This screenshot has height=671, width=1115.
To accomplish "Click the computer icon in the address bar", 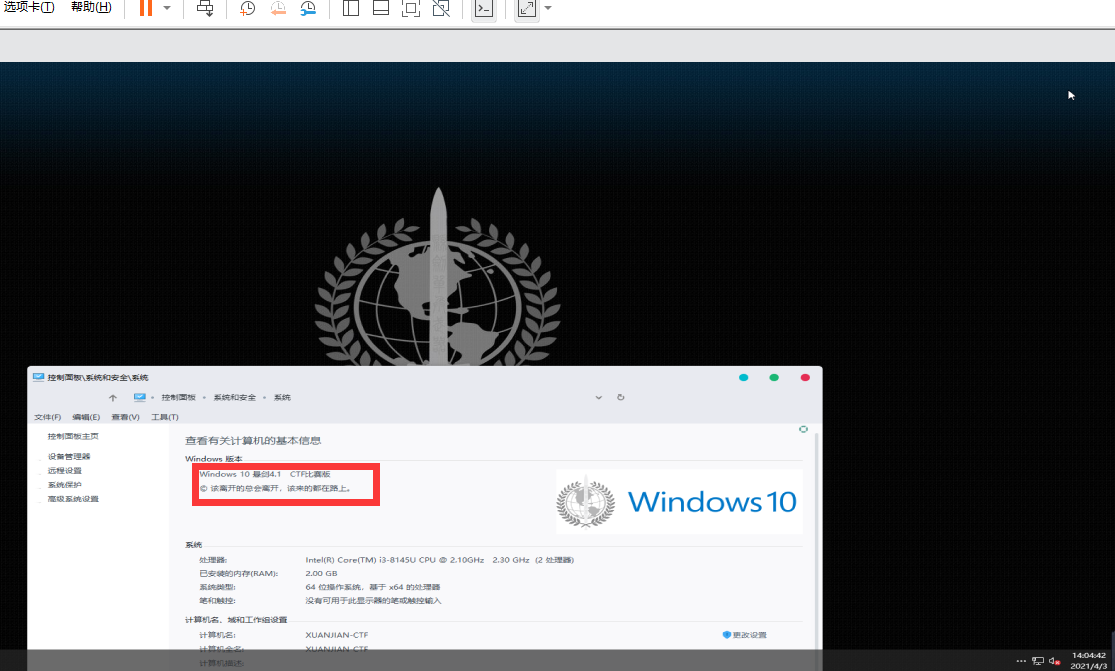I will click(139, 397).
